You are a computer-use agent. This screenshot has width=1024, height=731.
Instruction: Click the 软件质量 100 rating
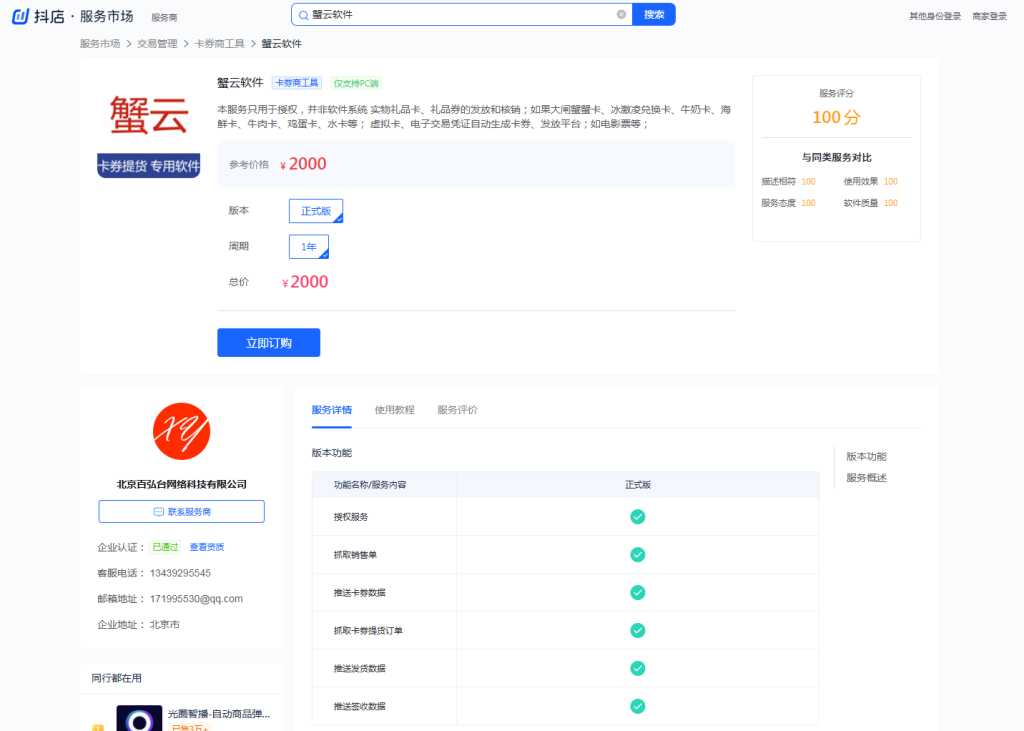pos(871,203)
